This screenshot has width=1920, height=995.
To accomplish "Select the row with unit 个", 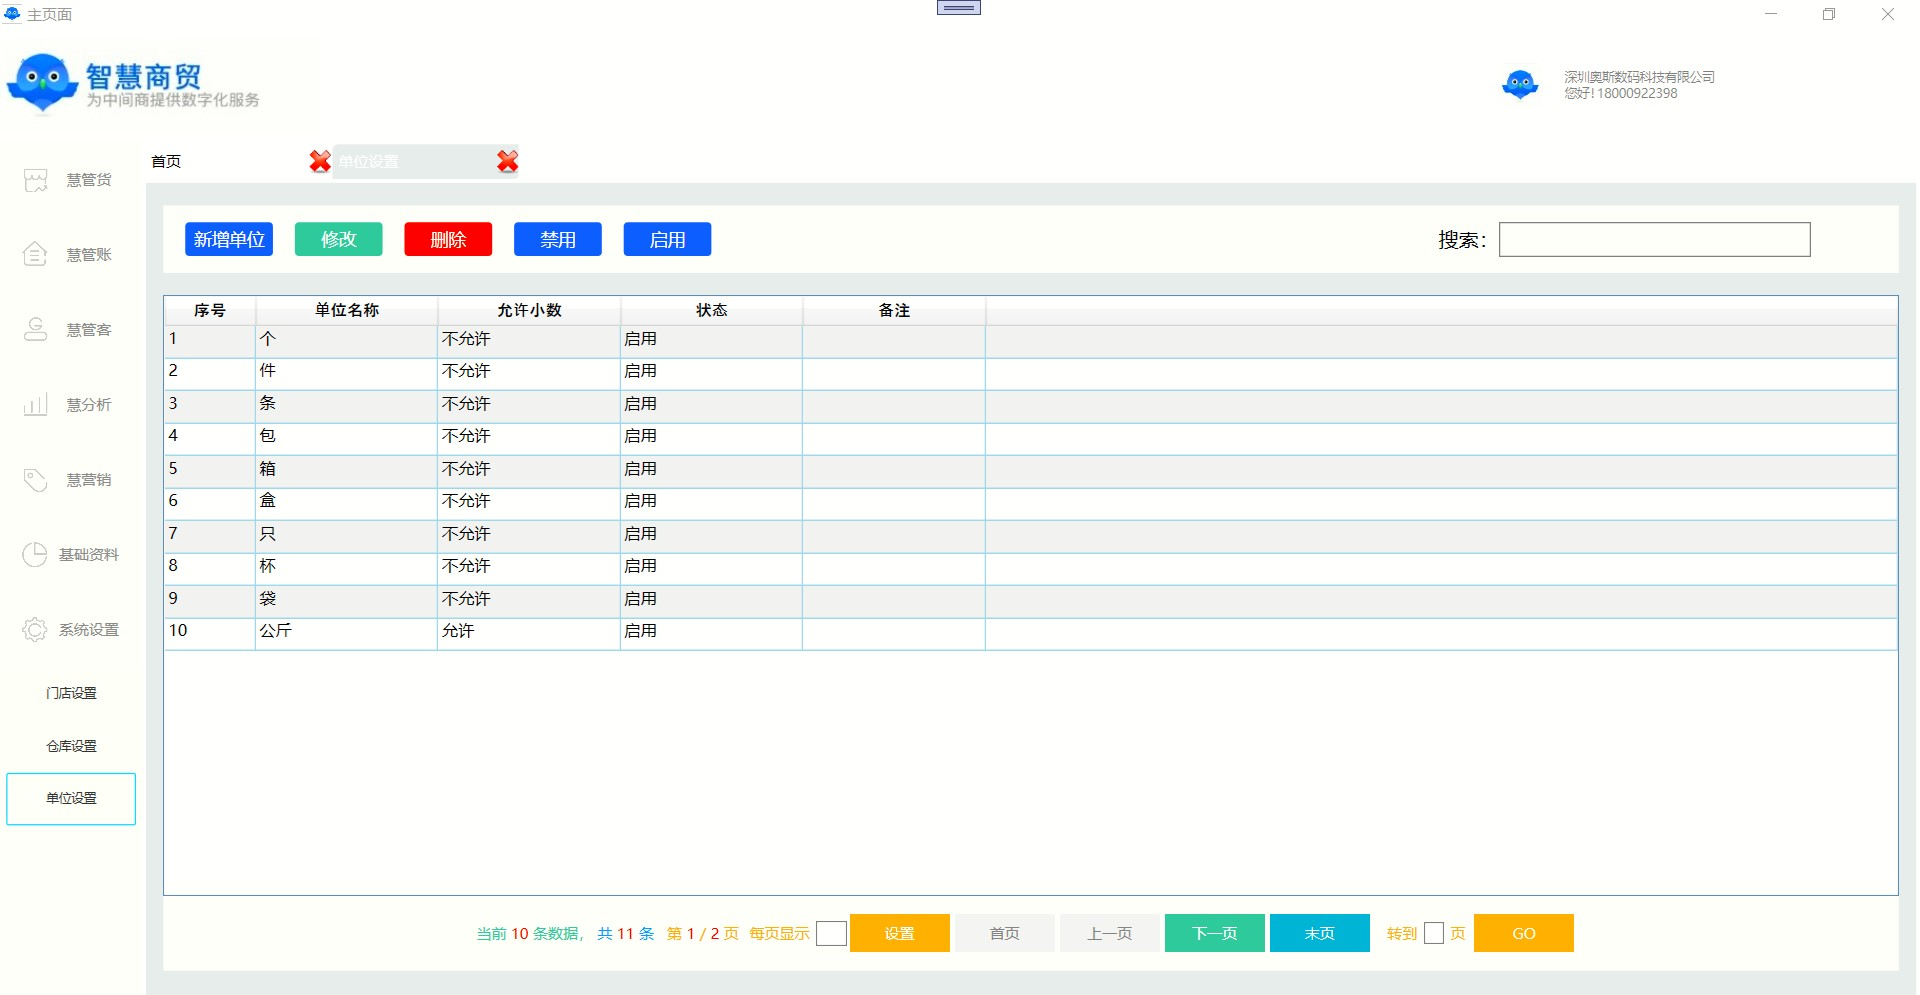I will (x=1030, y=341).
